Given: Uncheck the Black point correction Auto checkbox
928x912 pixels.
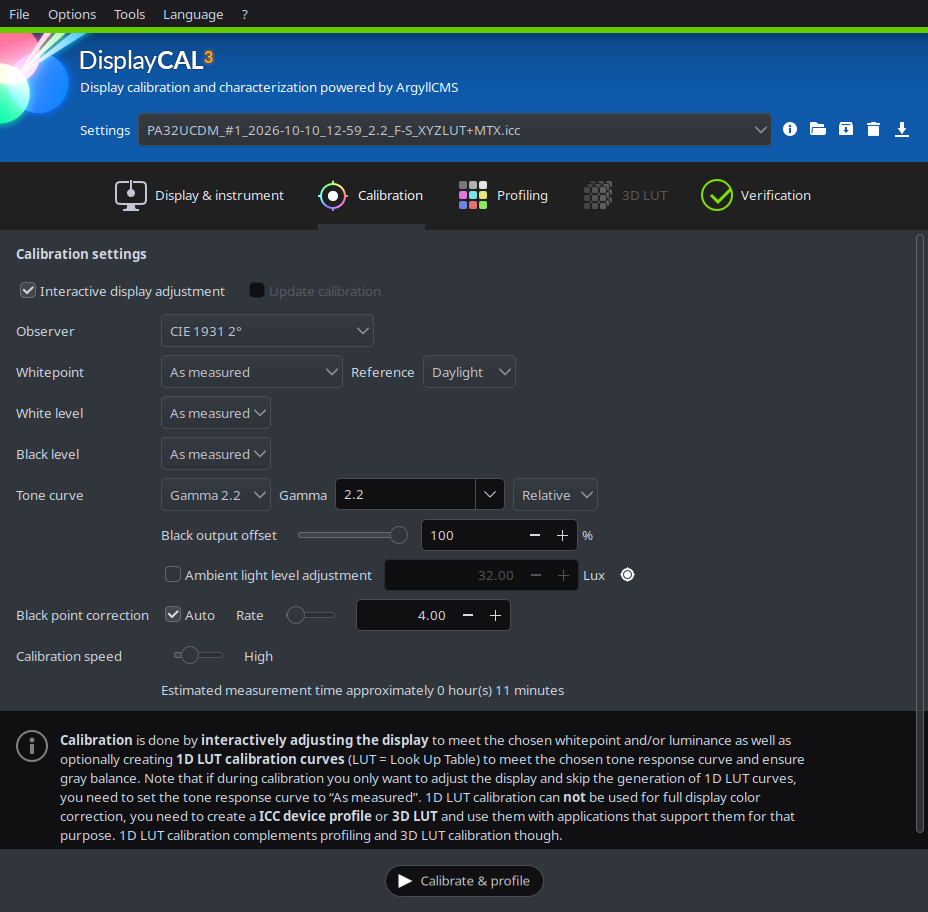Looking at the screenshot, I should tap(173, 614).
